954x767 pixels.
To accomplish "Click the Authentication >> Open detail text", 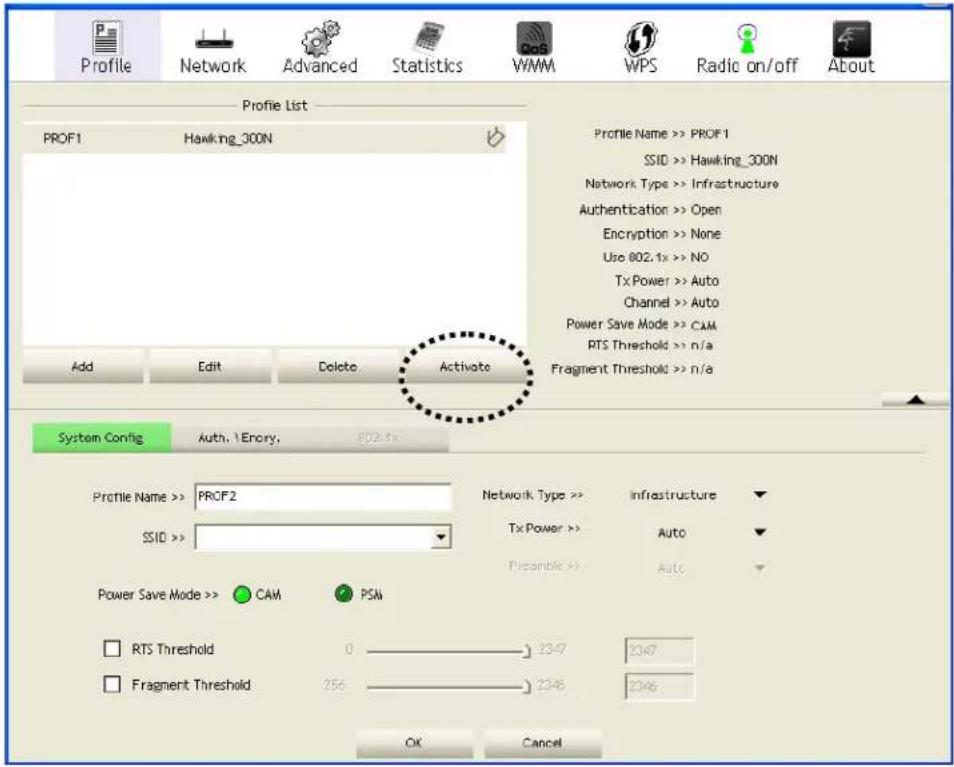I will [x=650, y=210].
